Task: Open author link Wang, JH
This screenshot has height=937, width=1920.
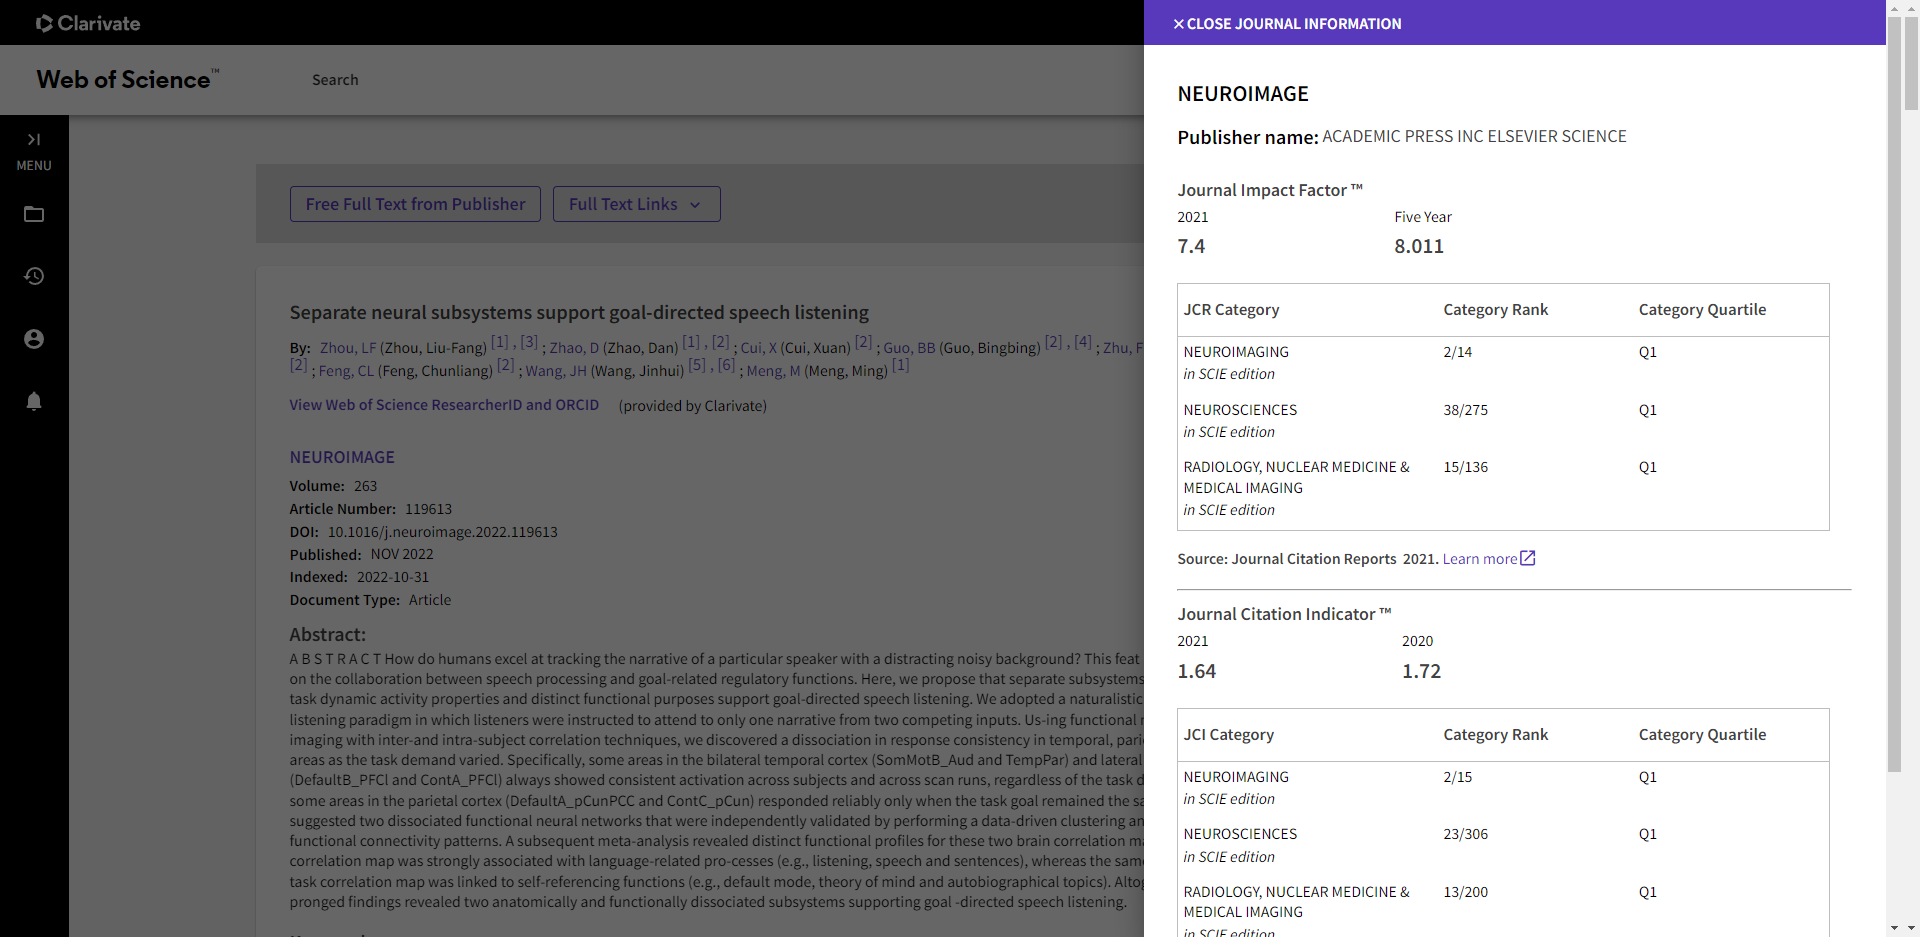Action: [556, 371]
